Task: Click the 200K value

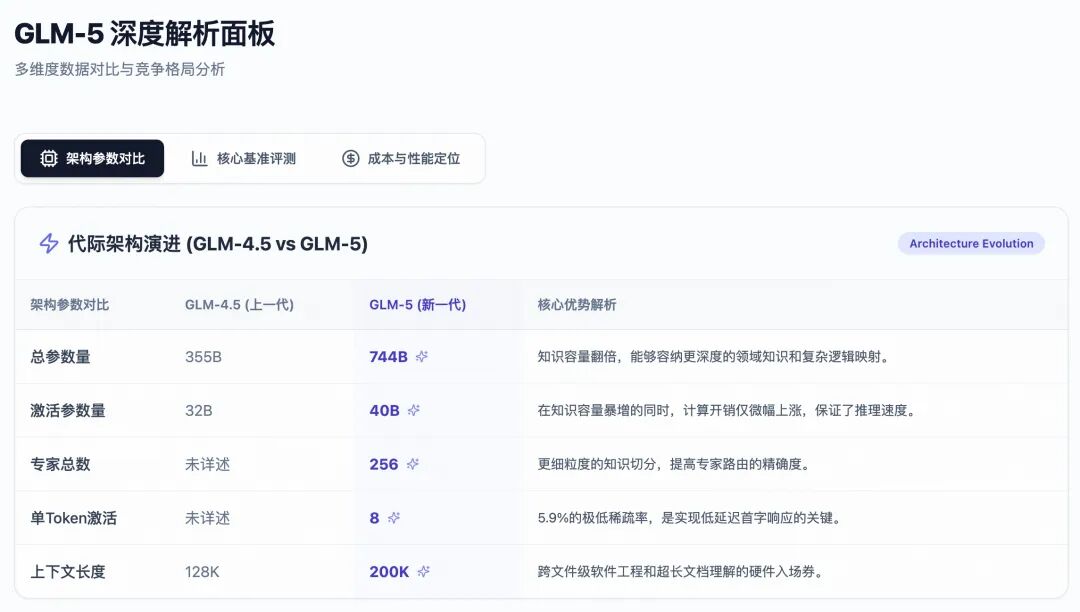Action: point(389,571)
